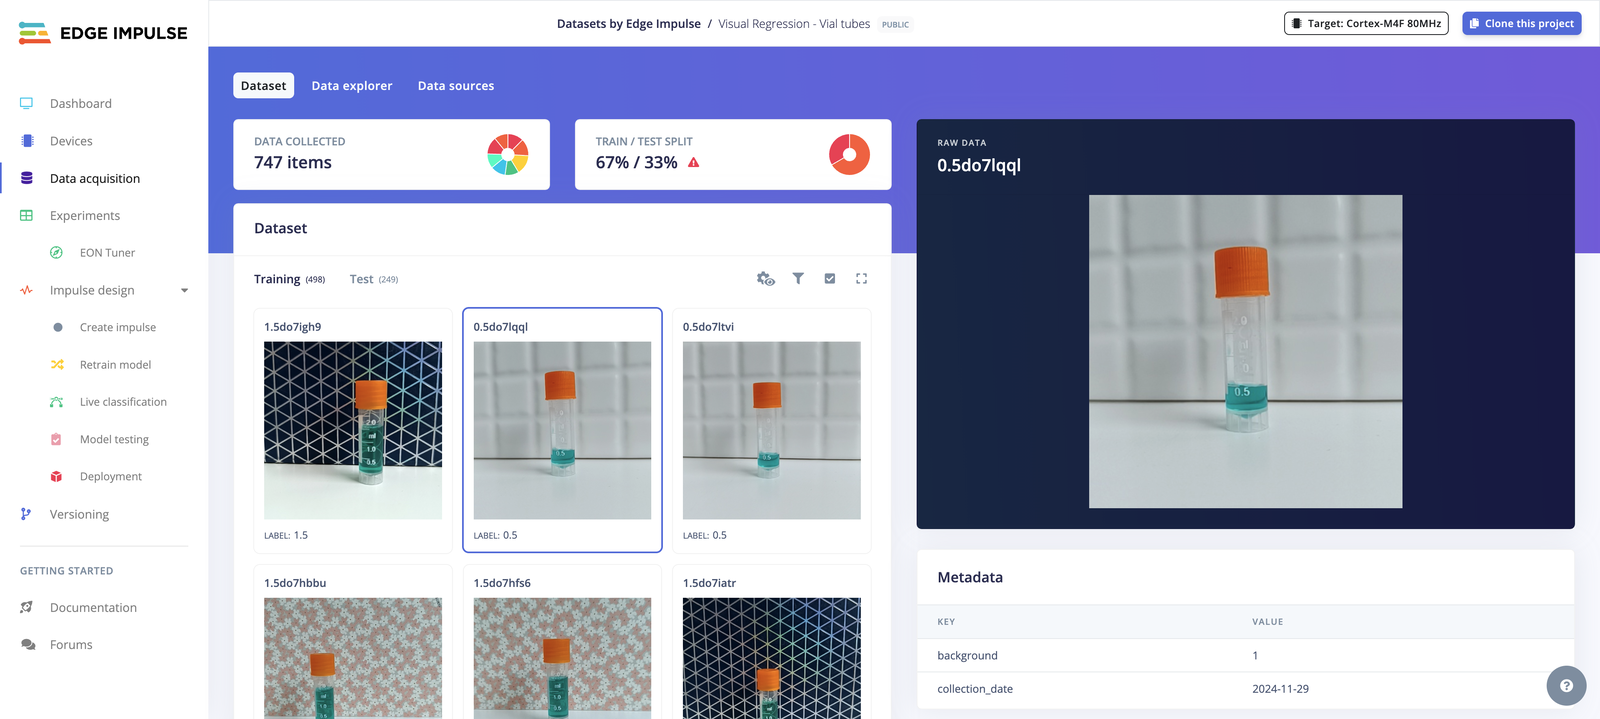
Task: Click the Impulse design pulse icon
Action: (x=27, y=290)
